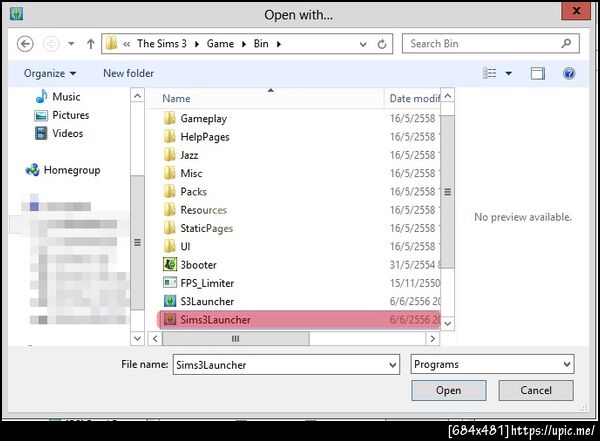Click the S3Launcher application icon

[170, 301]
